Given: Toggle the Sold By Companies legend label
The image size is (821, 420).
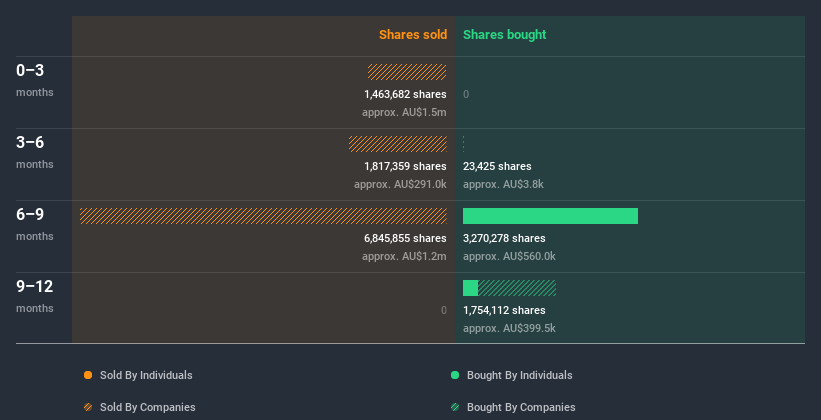Looking at the screenshot, I should (x=147, y=407).
